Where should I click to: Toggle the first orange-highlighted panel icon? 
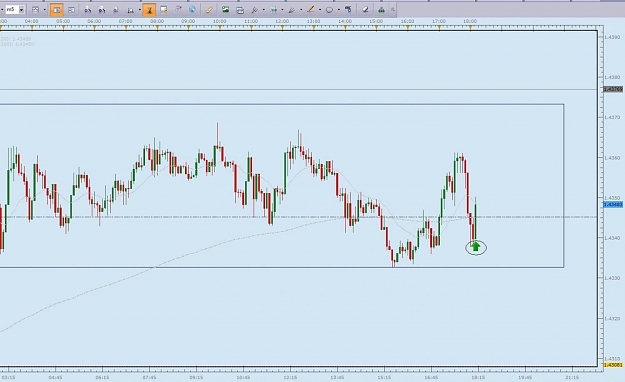[57, 10]
